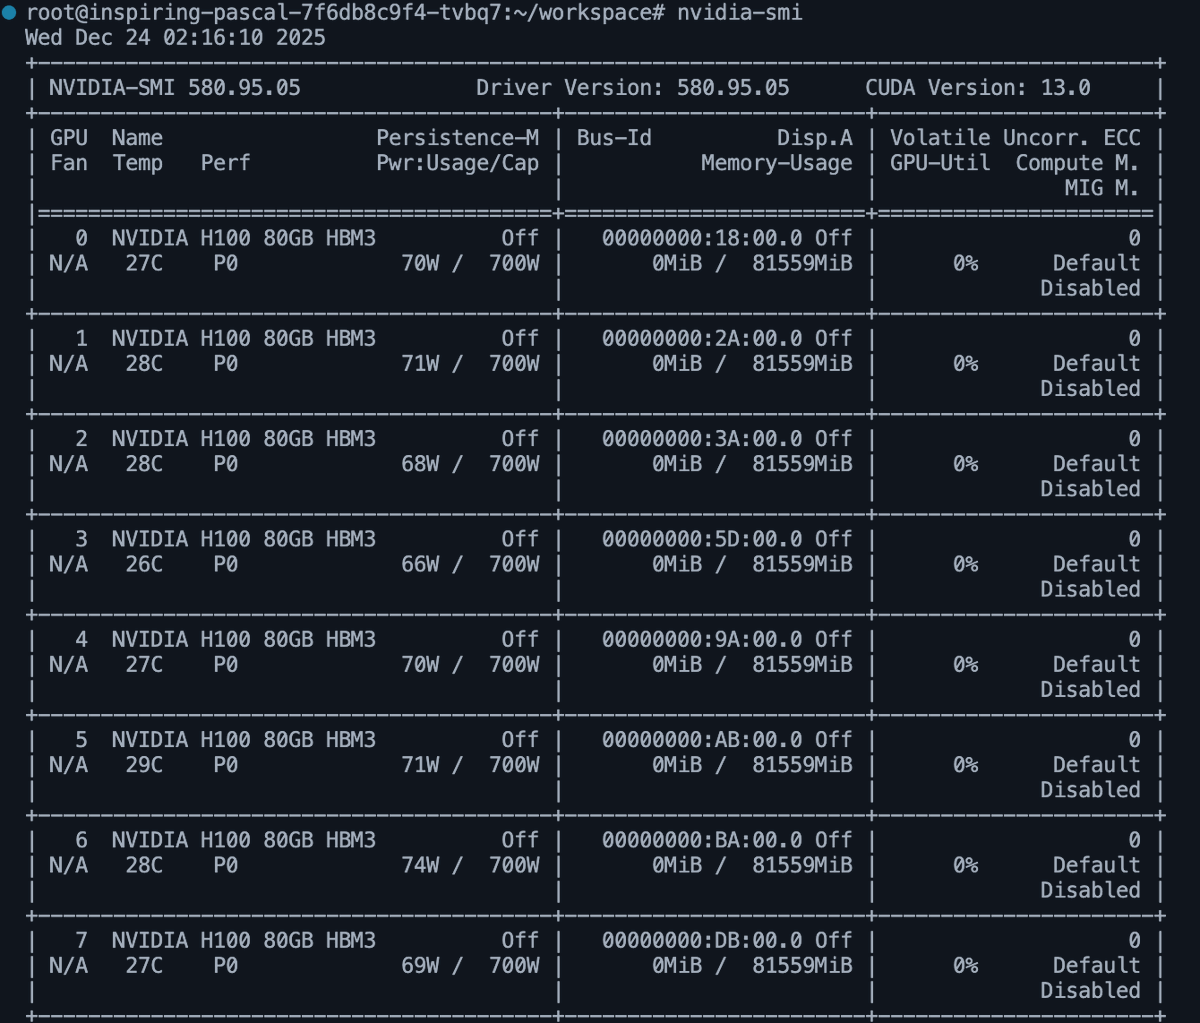Click the Disabled MIG mode of GPU 7
The image size is (1200, 1023).
click(x=1090, y=990)
